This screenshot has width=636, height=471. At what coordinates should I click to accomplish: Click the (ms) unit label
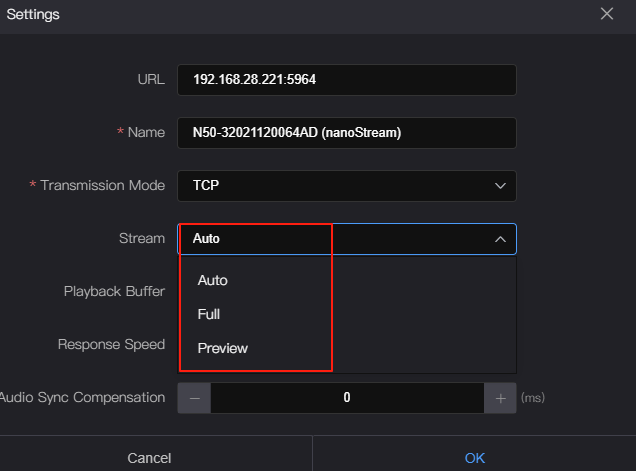tap(533, 398)
